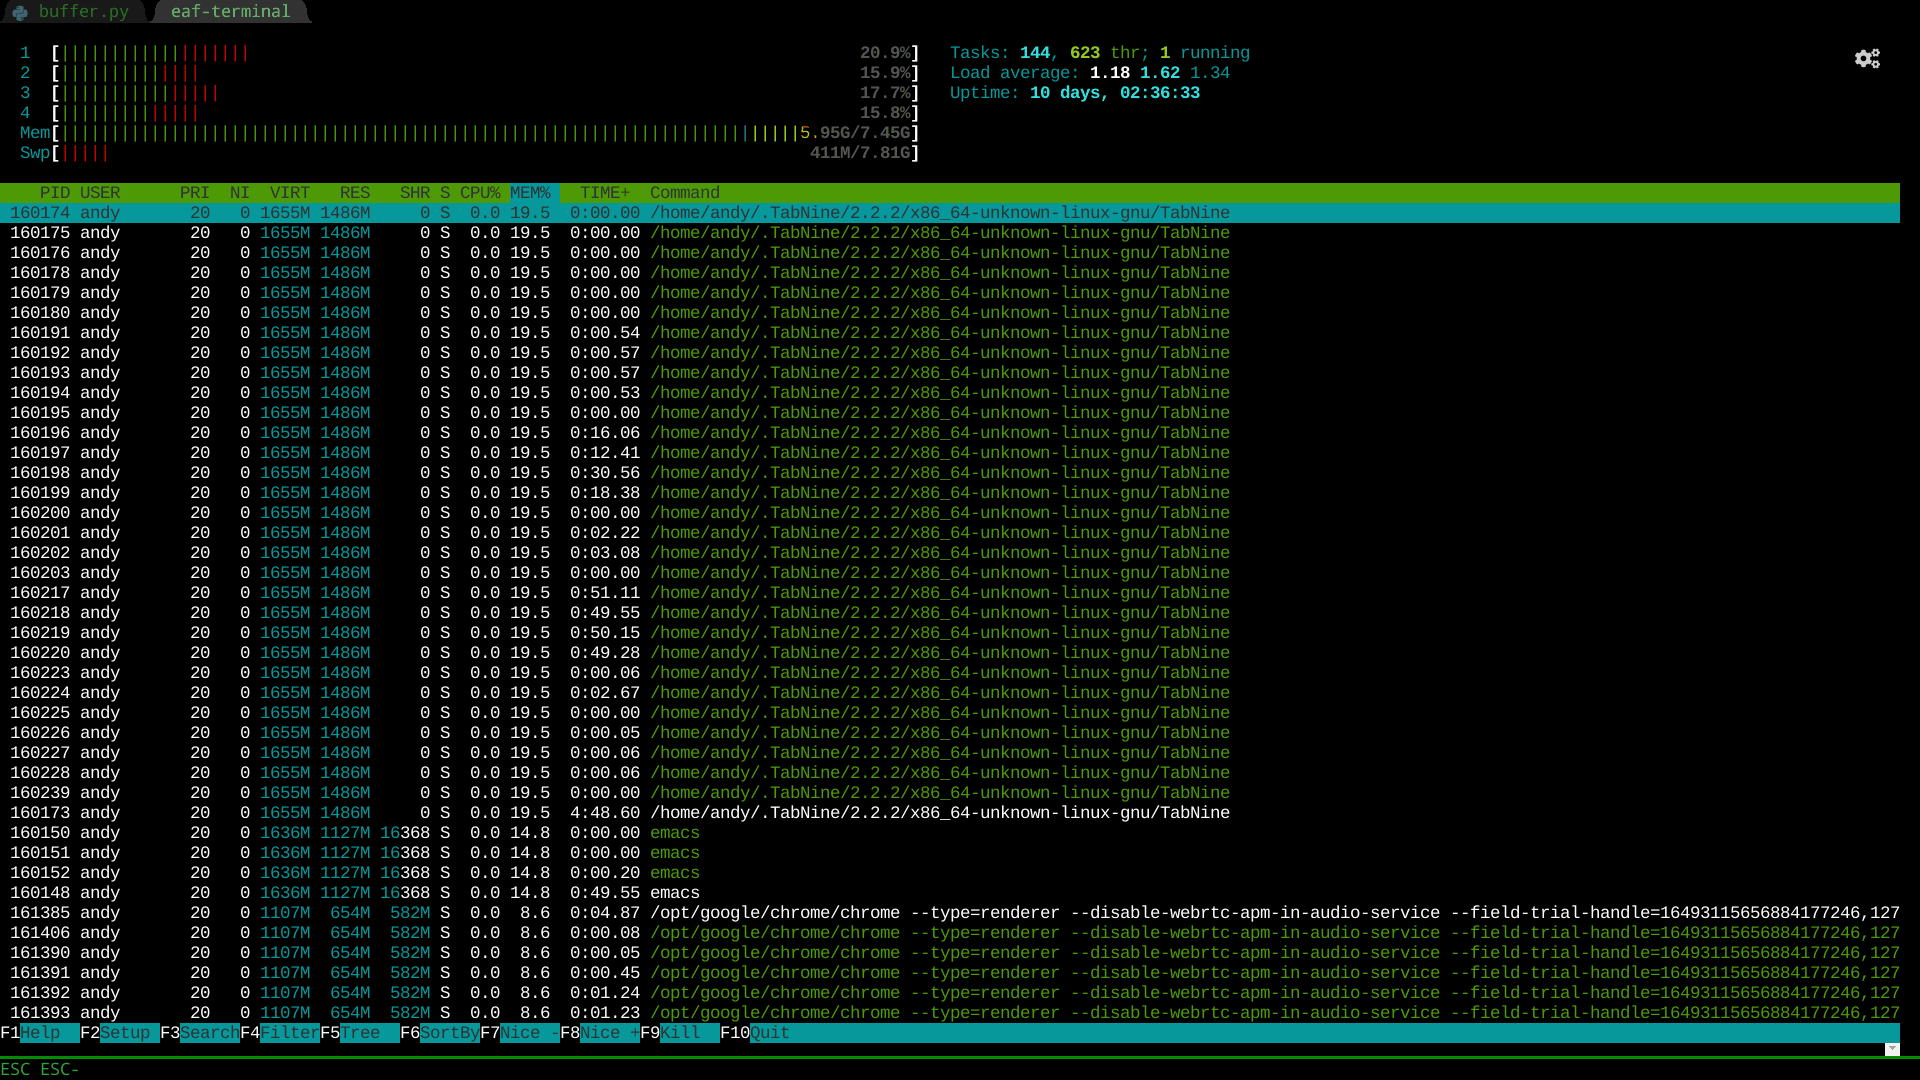Image resolution: width=1920 pixels, height=1080 pixels.
Task: Sort by the MEM% column header
Action: 530,193
